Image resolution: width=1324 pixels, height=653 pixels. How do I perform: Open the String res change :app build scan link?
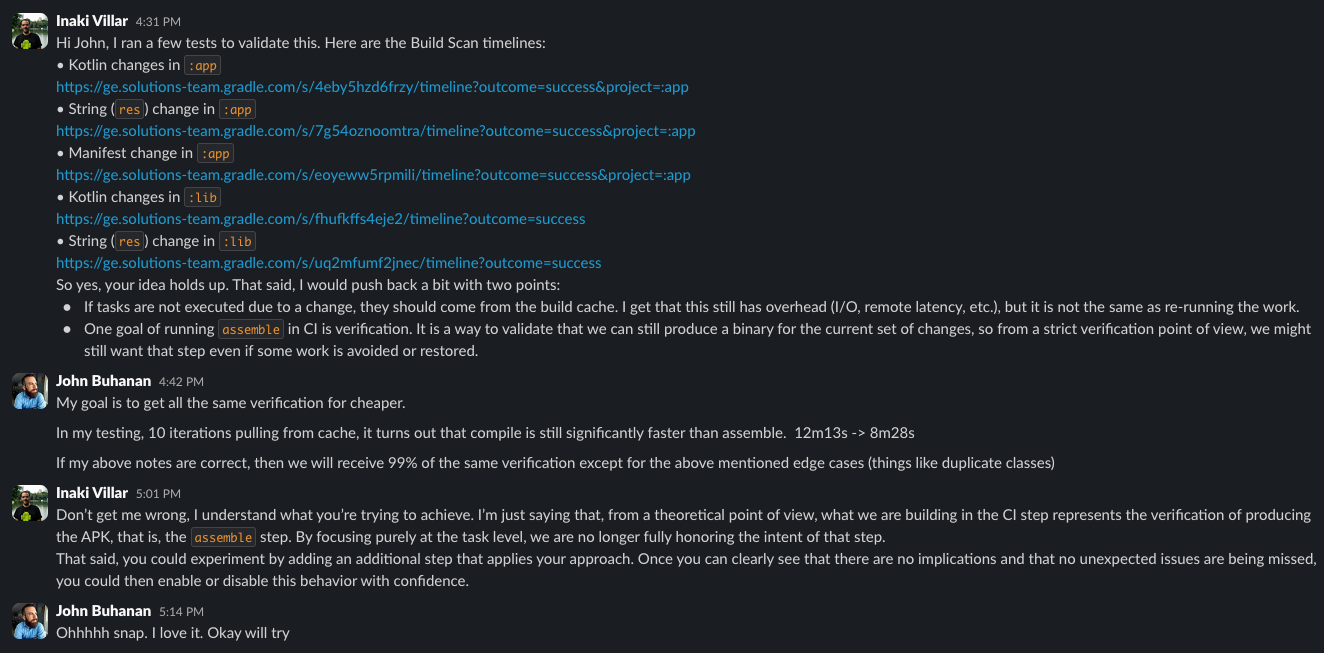(375, 131)
